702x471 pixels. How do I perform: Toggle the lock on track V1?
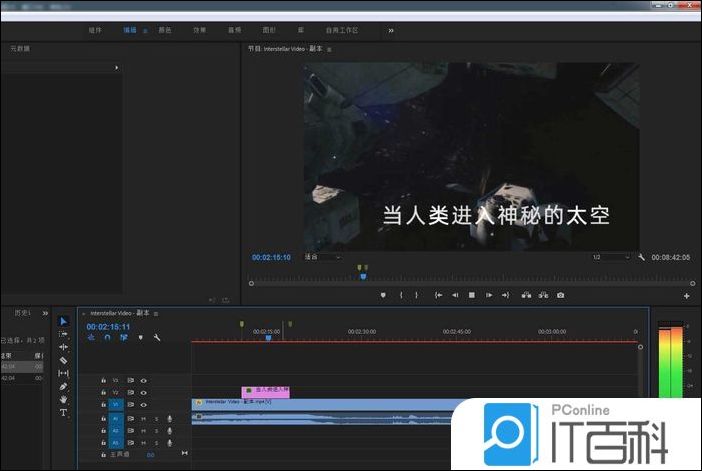click(x=103, y=404)
